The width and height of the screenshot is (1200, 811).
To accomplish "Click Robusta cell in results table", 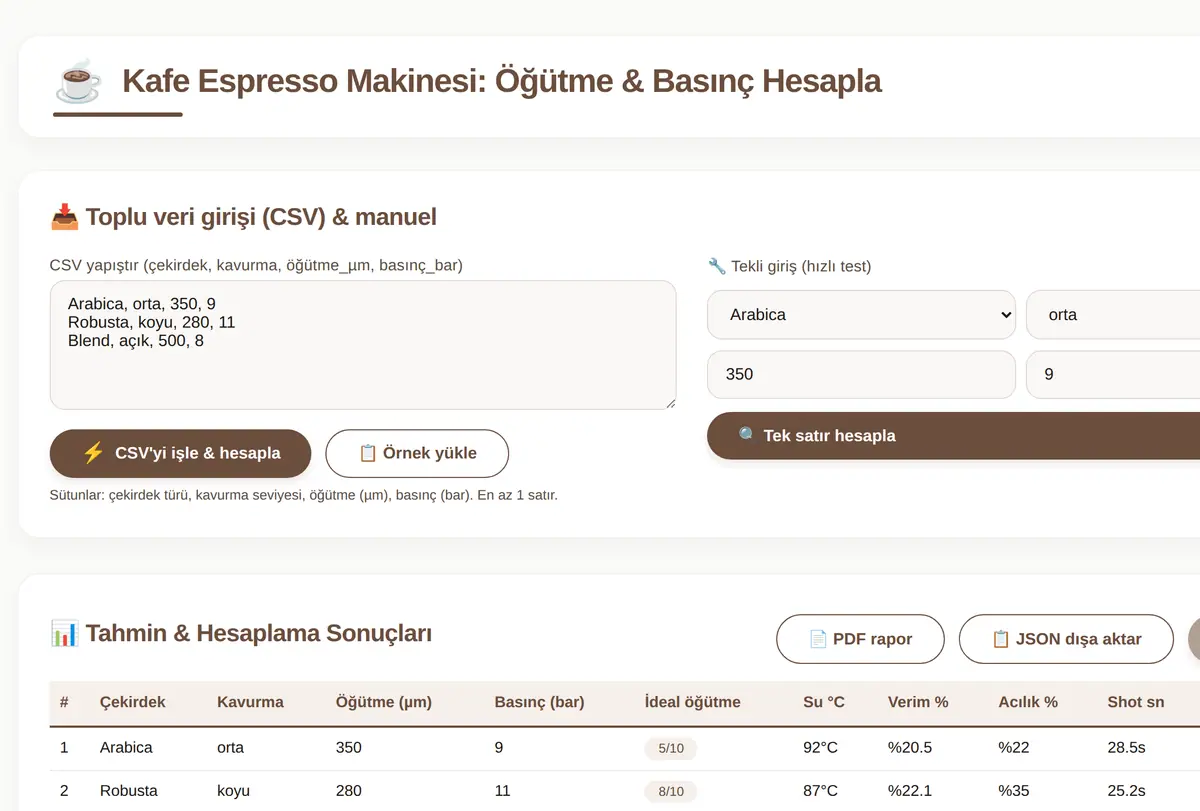I will 129,790.
